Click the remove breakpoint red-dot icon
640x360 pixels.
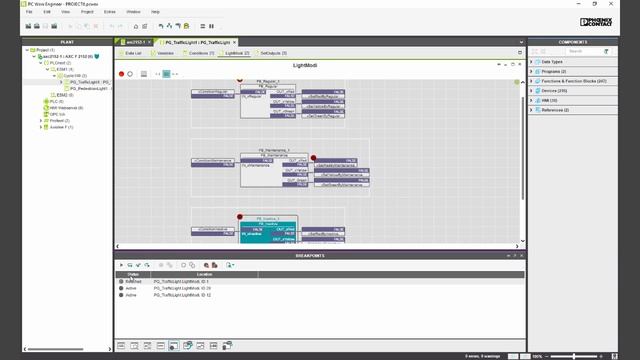click(206, 265)
